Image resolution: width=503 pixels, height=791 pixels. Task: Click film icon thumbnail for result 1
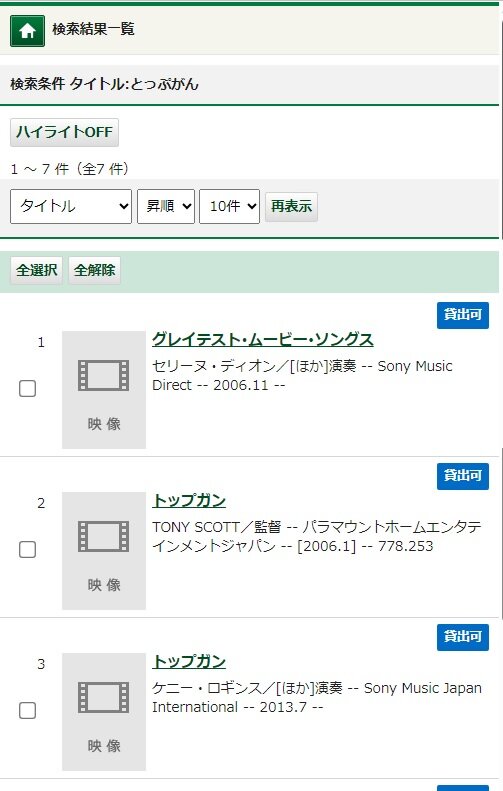(104, 389)
